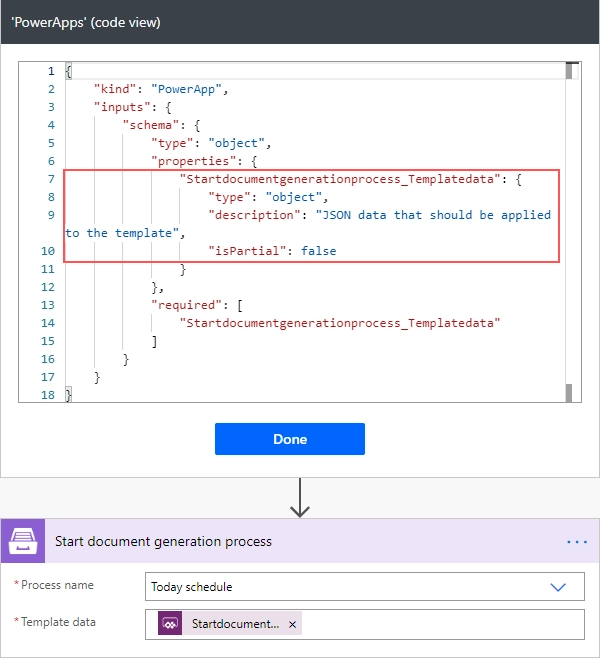Open the Process name dropdown chevron
The width and height of the screenshot is (600, 658).
tap(558, 587)
